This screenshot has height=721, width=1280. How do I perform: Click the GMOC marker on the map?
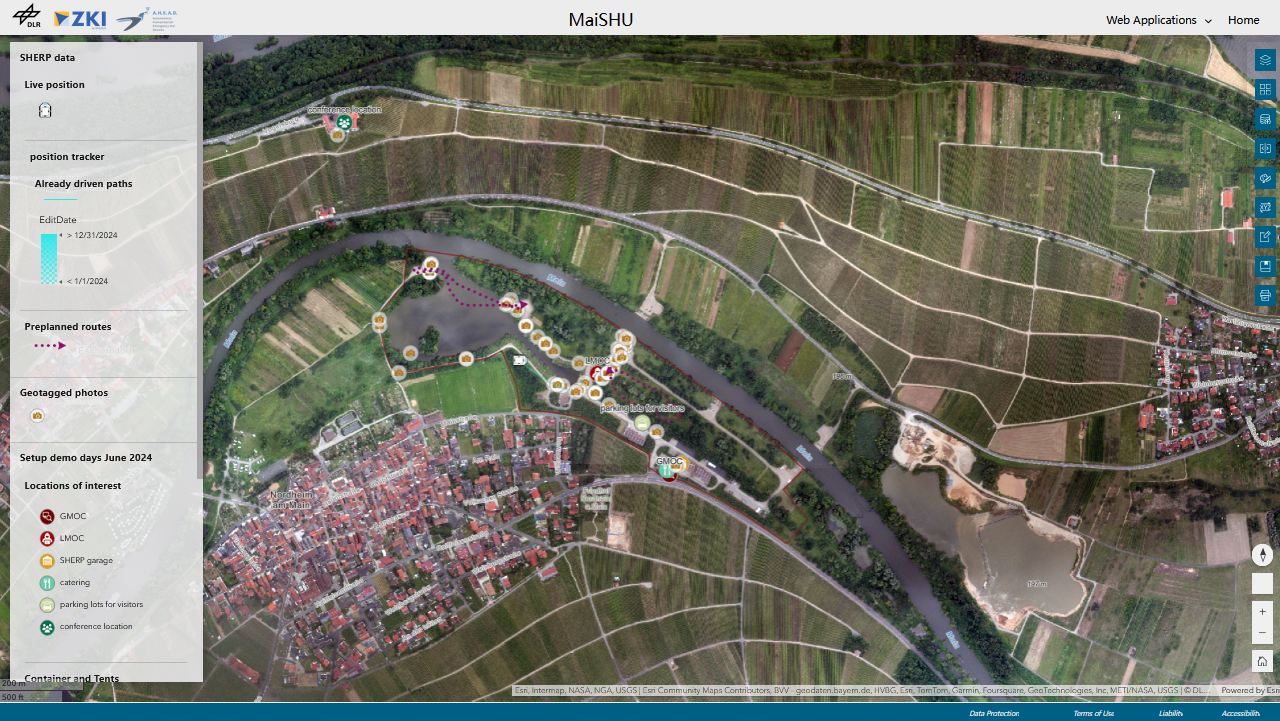[668, 471]
